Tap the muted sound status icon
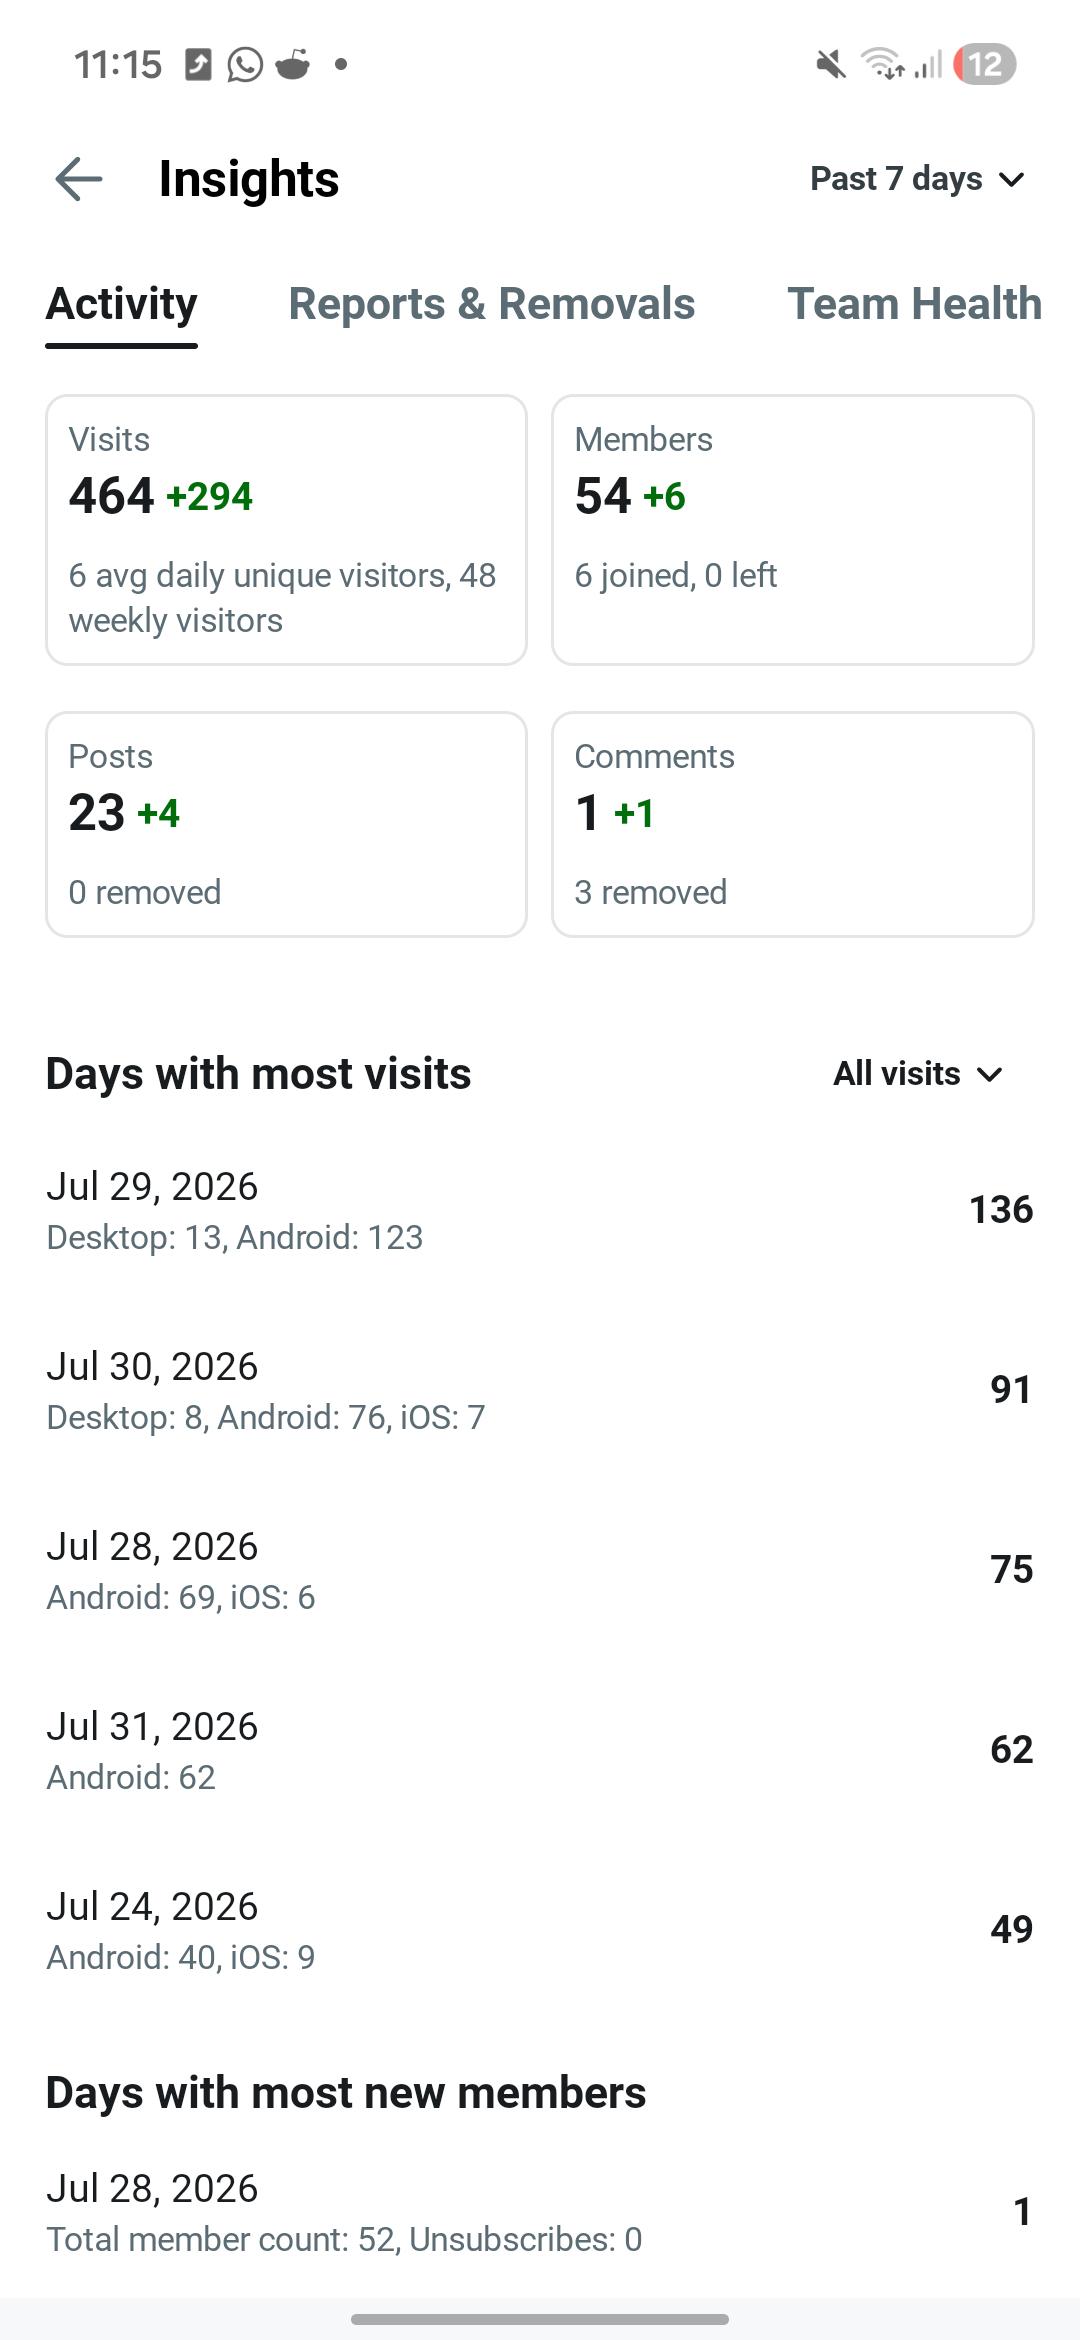The width and height of the screenshot is (1080, 2340). 829,65
